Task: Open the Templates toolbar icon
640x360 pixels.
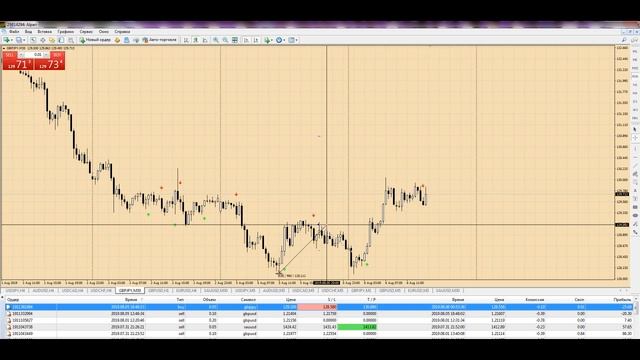Action: [291, 40]
